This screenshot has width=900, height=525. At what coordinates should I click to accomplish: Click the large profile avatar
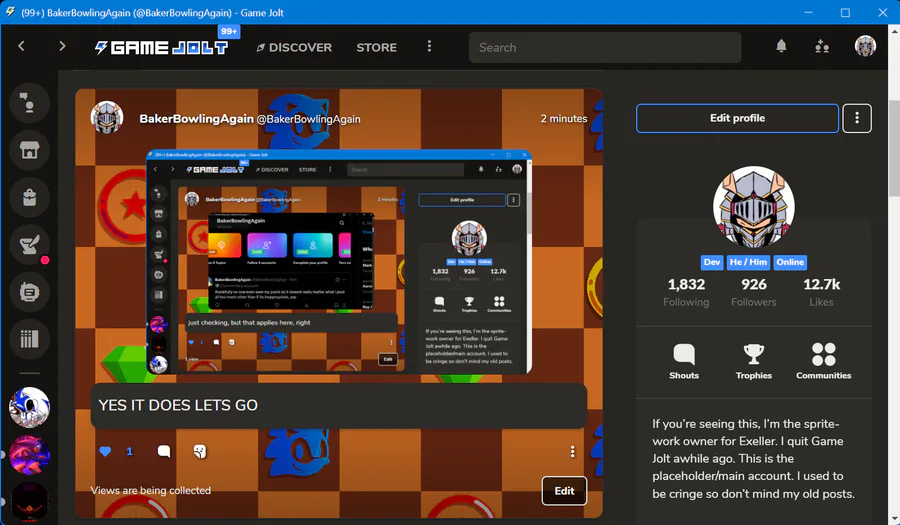click(x=754, y=207)
